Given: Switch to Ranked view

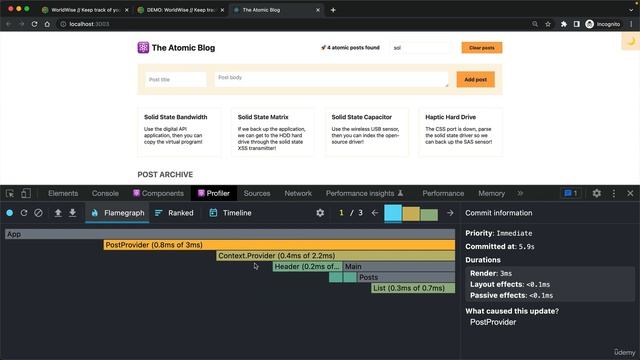Looking at the screenshot, I should 174,213.
